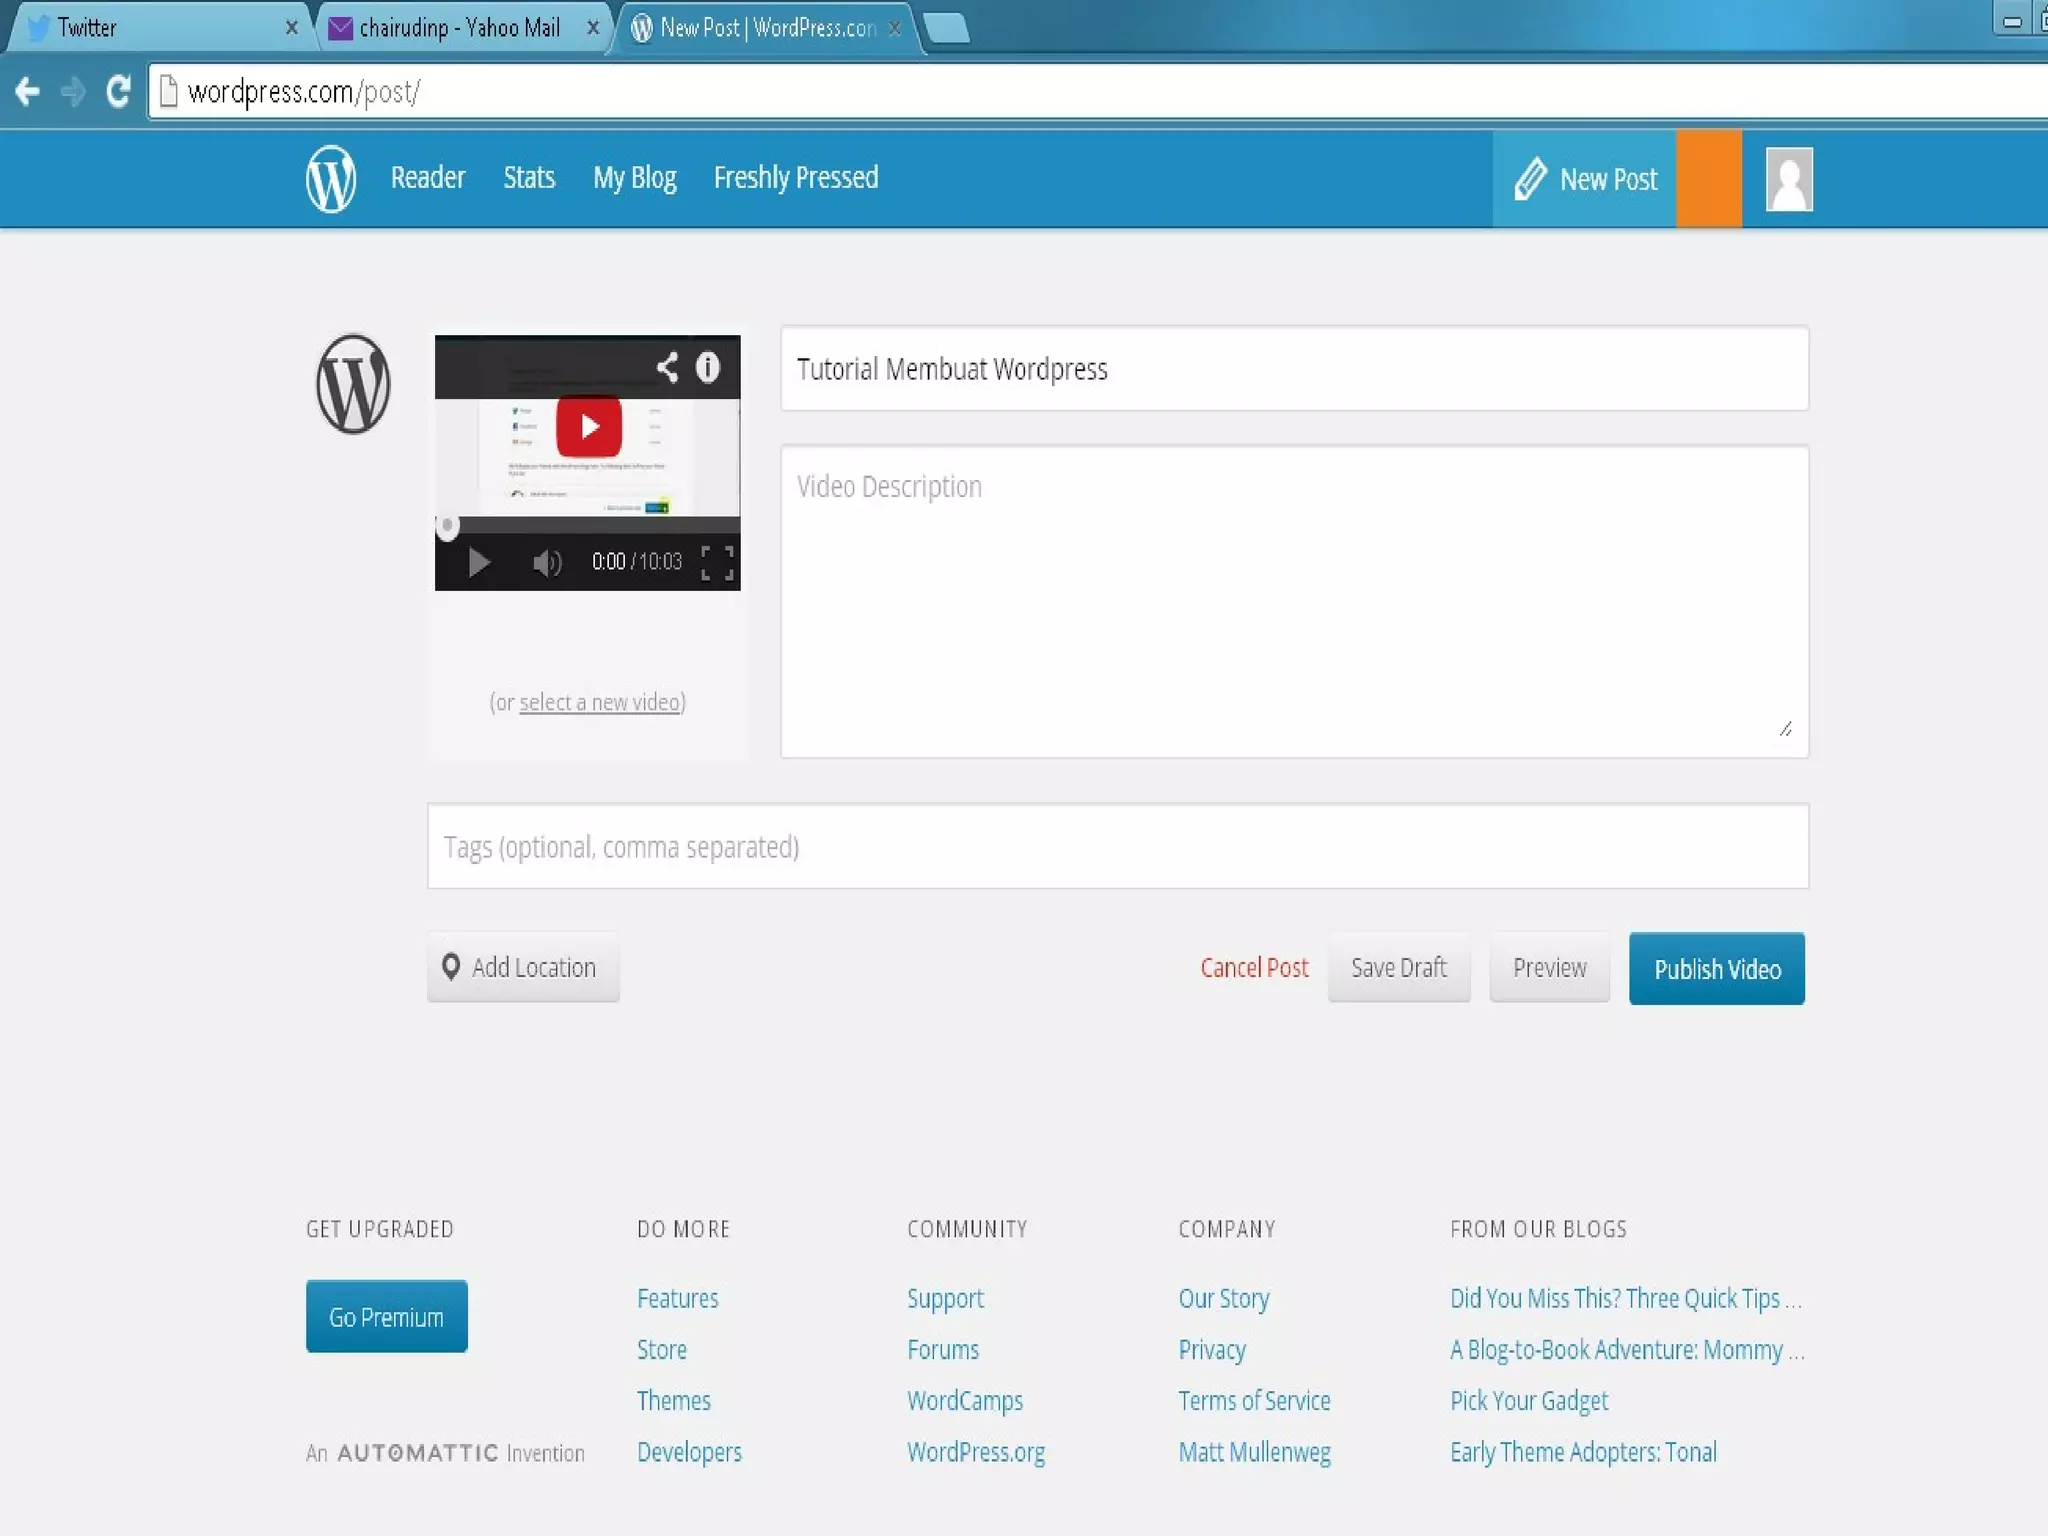Open the orange notifications box
2048x1536 pixels.
(x=1708, y=179)
